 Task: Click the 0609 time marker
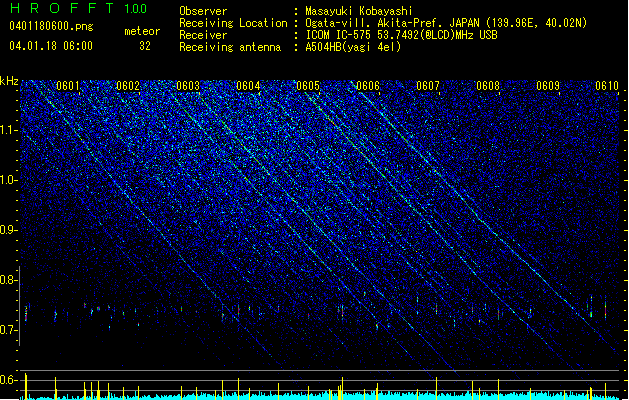[x=548, y=86]
